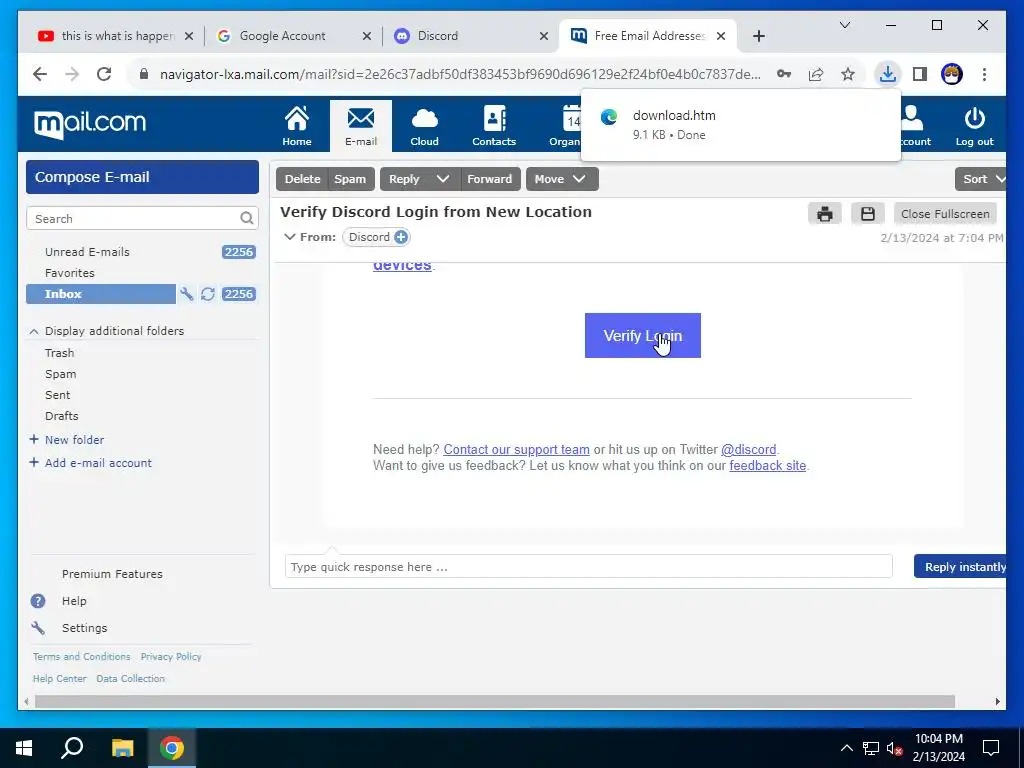Image resolution: width=1024 pixels, height=768 pixels.
Task: Mark message with Spam toolbar button
Action: pyautogui.click(x=350, y=179)
